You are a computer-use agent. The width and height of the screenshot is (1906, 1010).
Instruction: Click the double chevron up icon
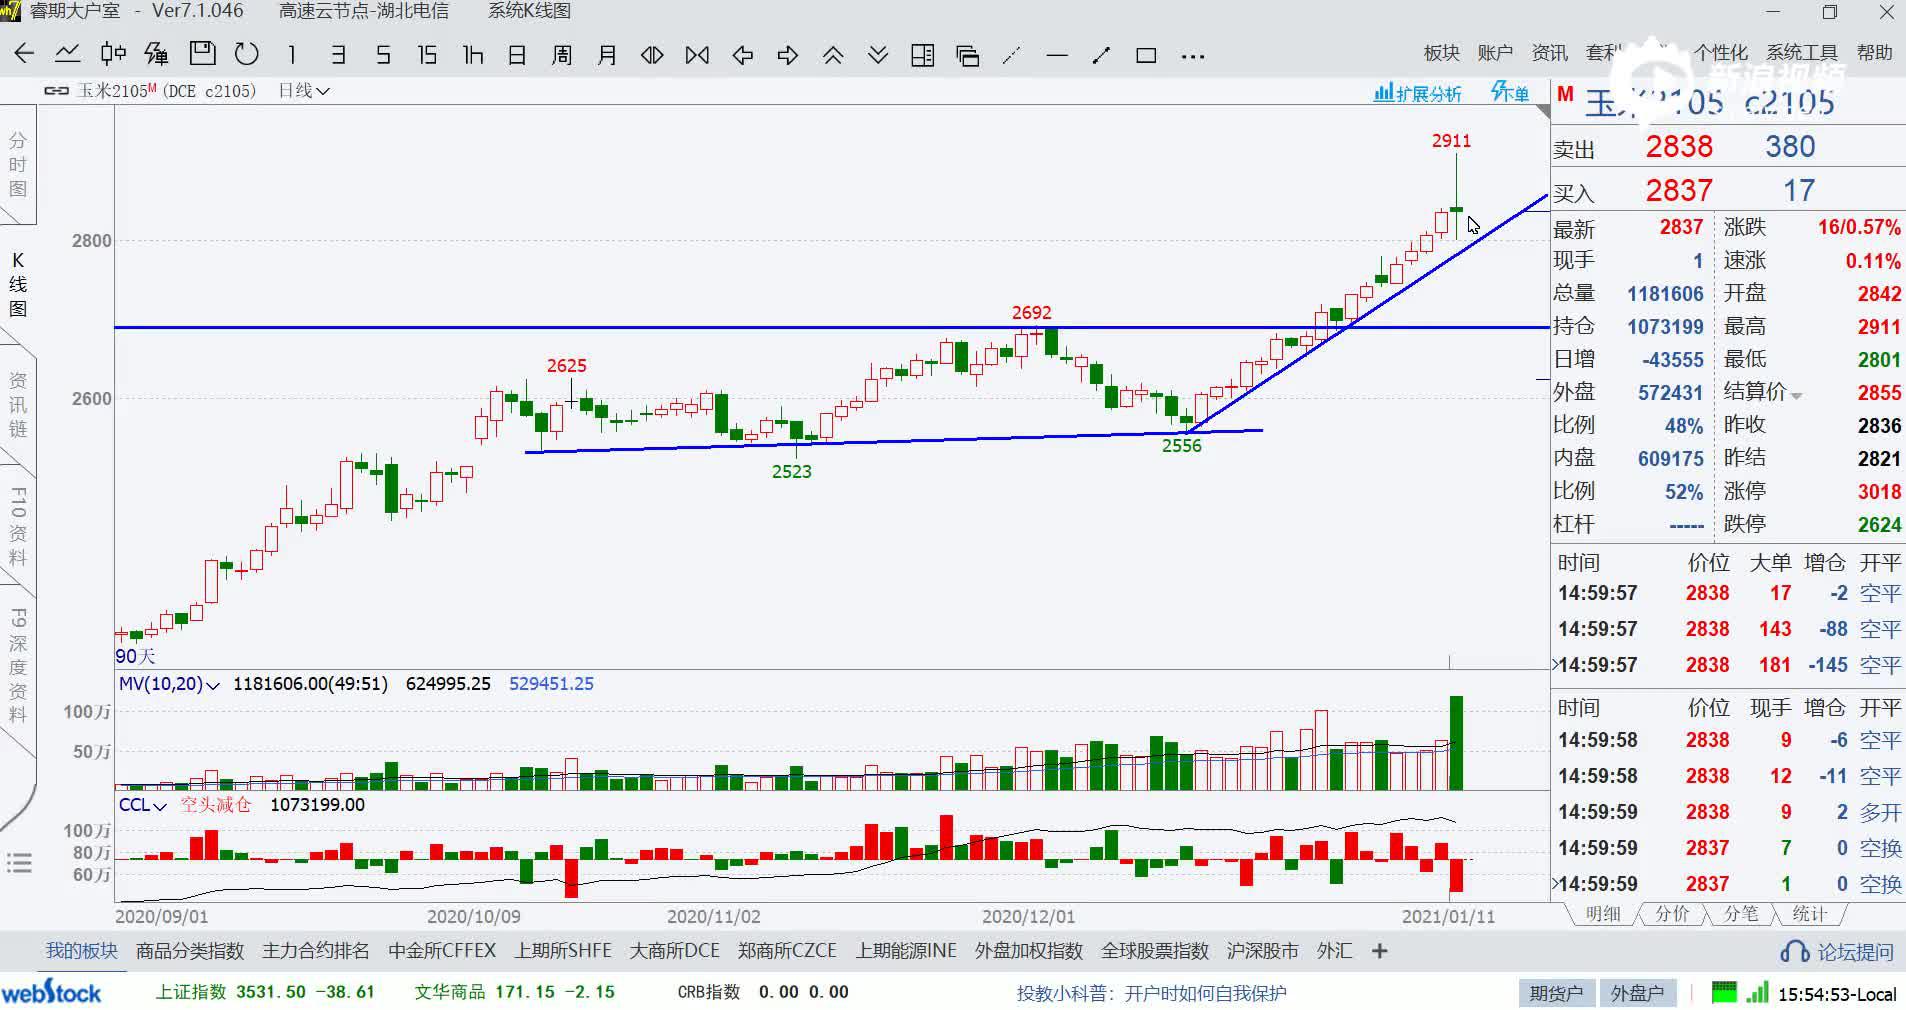point(832,55)
